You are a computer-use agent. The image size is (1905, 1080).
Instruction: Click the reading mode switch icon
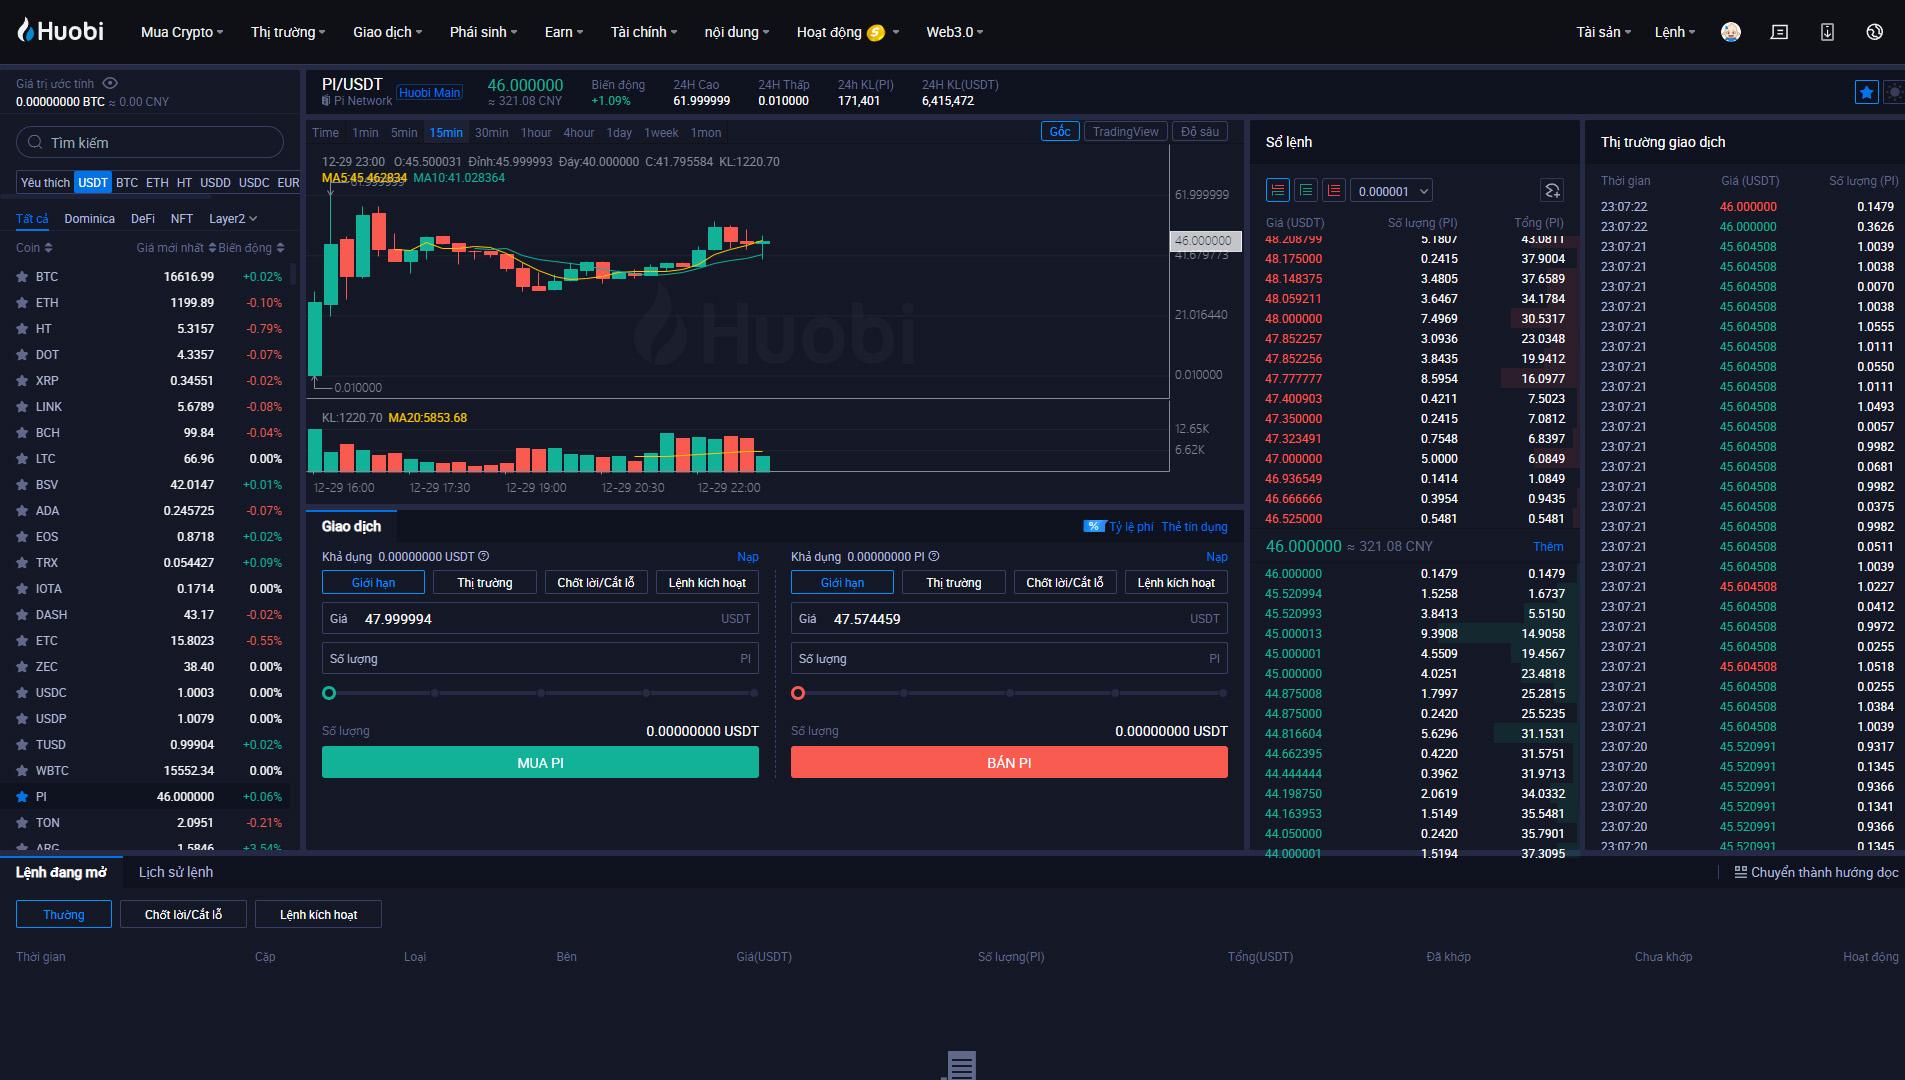click(1740, 872)
